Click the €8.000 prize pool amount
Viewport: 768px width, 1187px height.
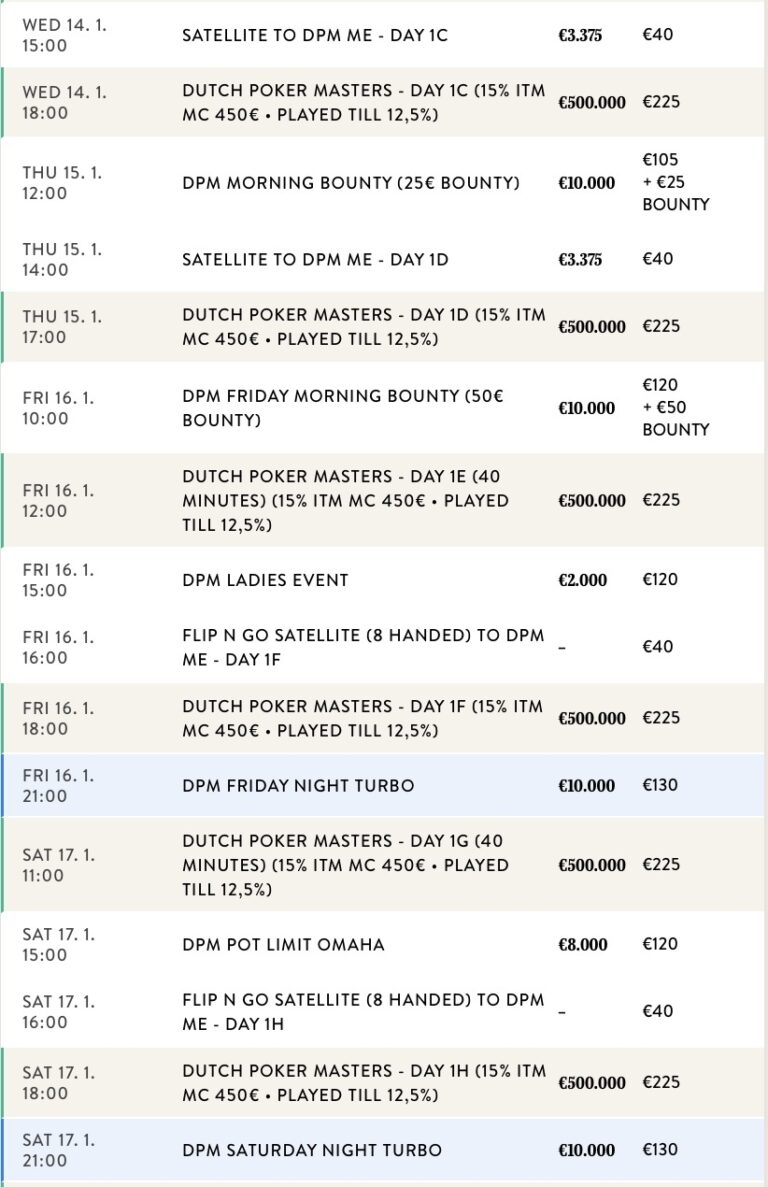pos(582,944)
